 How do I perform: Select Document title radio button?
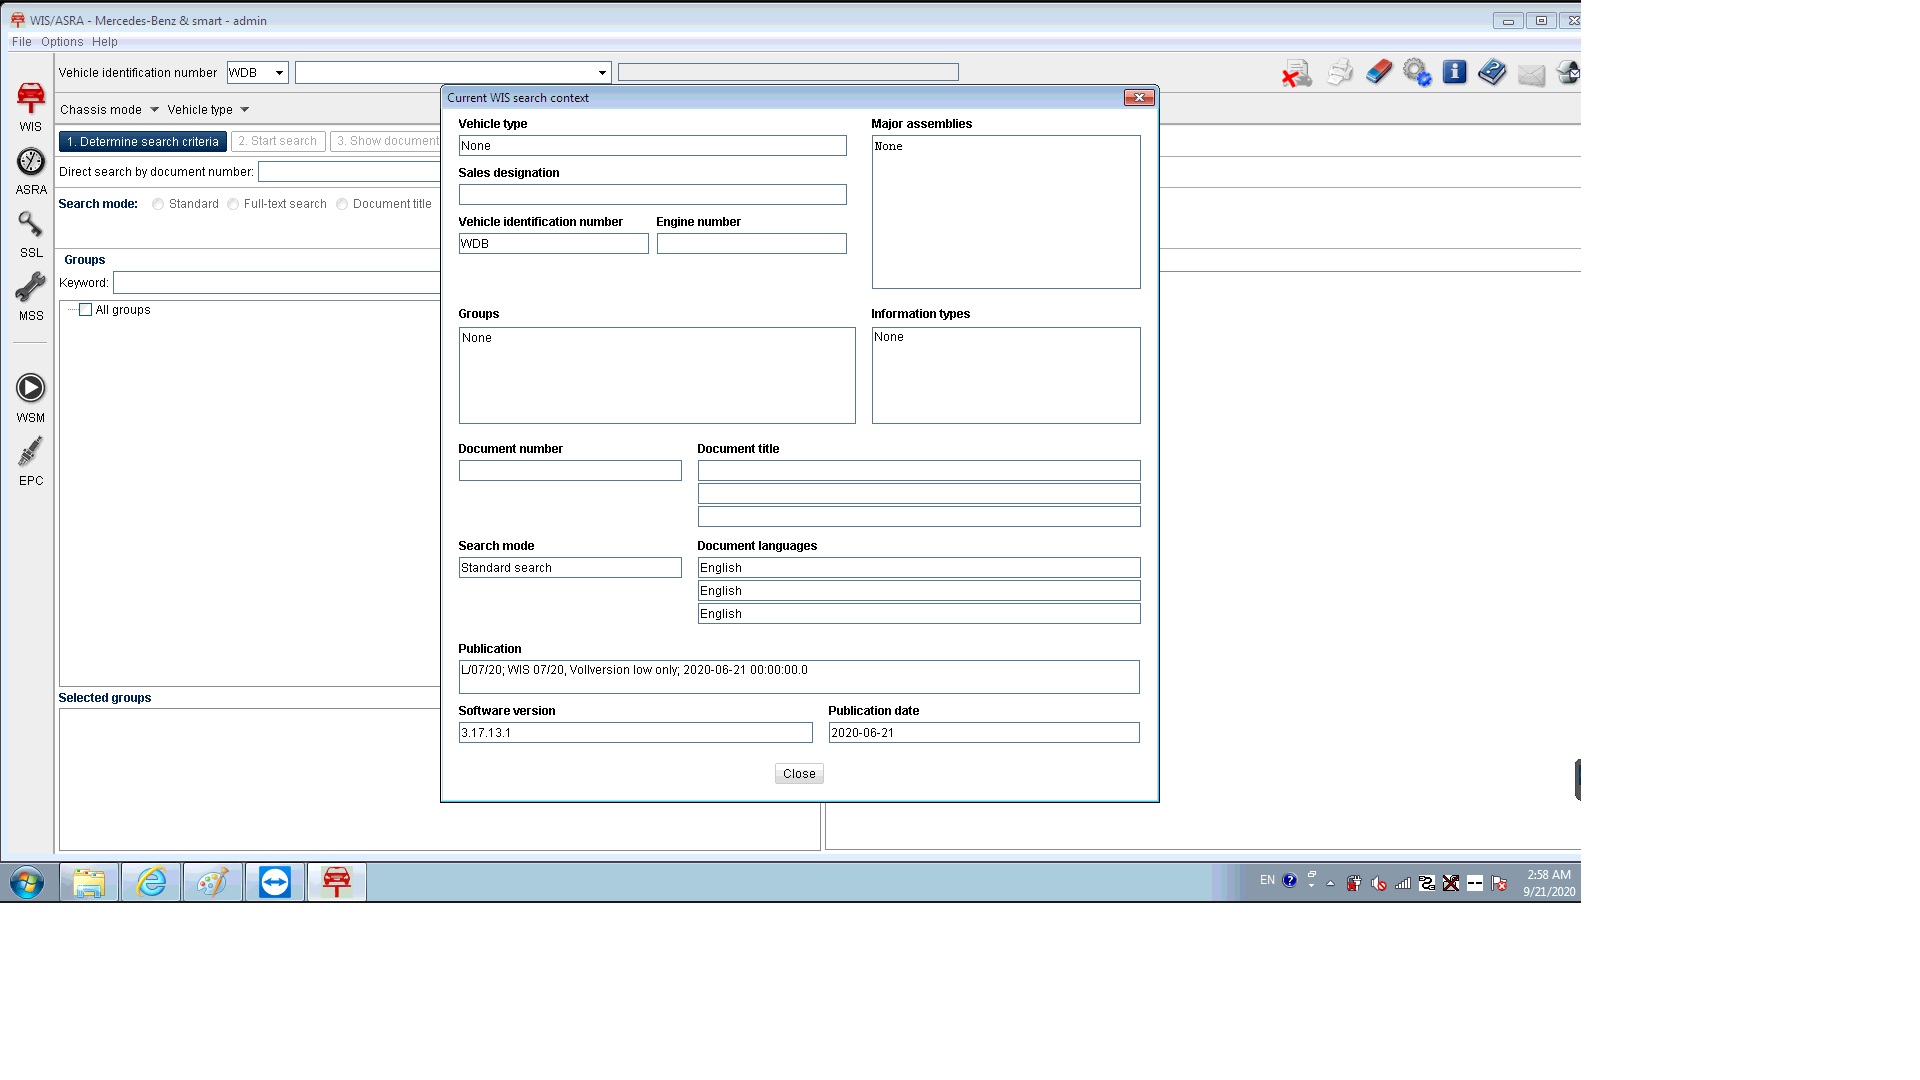(342, 204)
